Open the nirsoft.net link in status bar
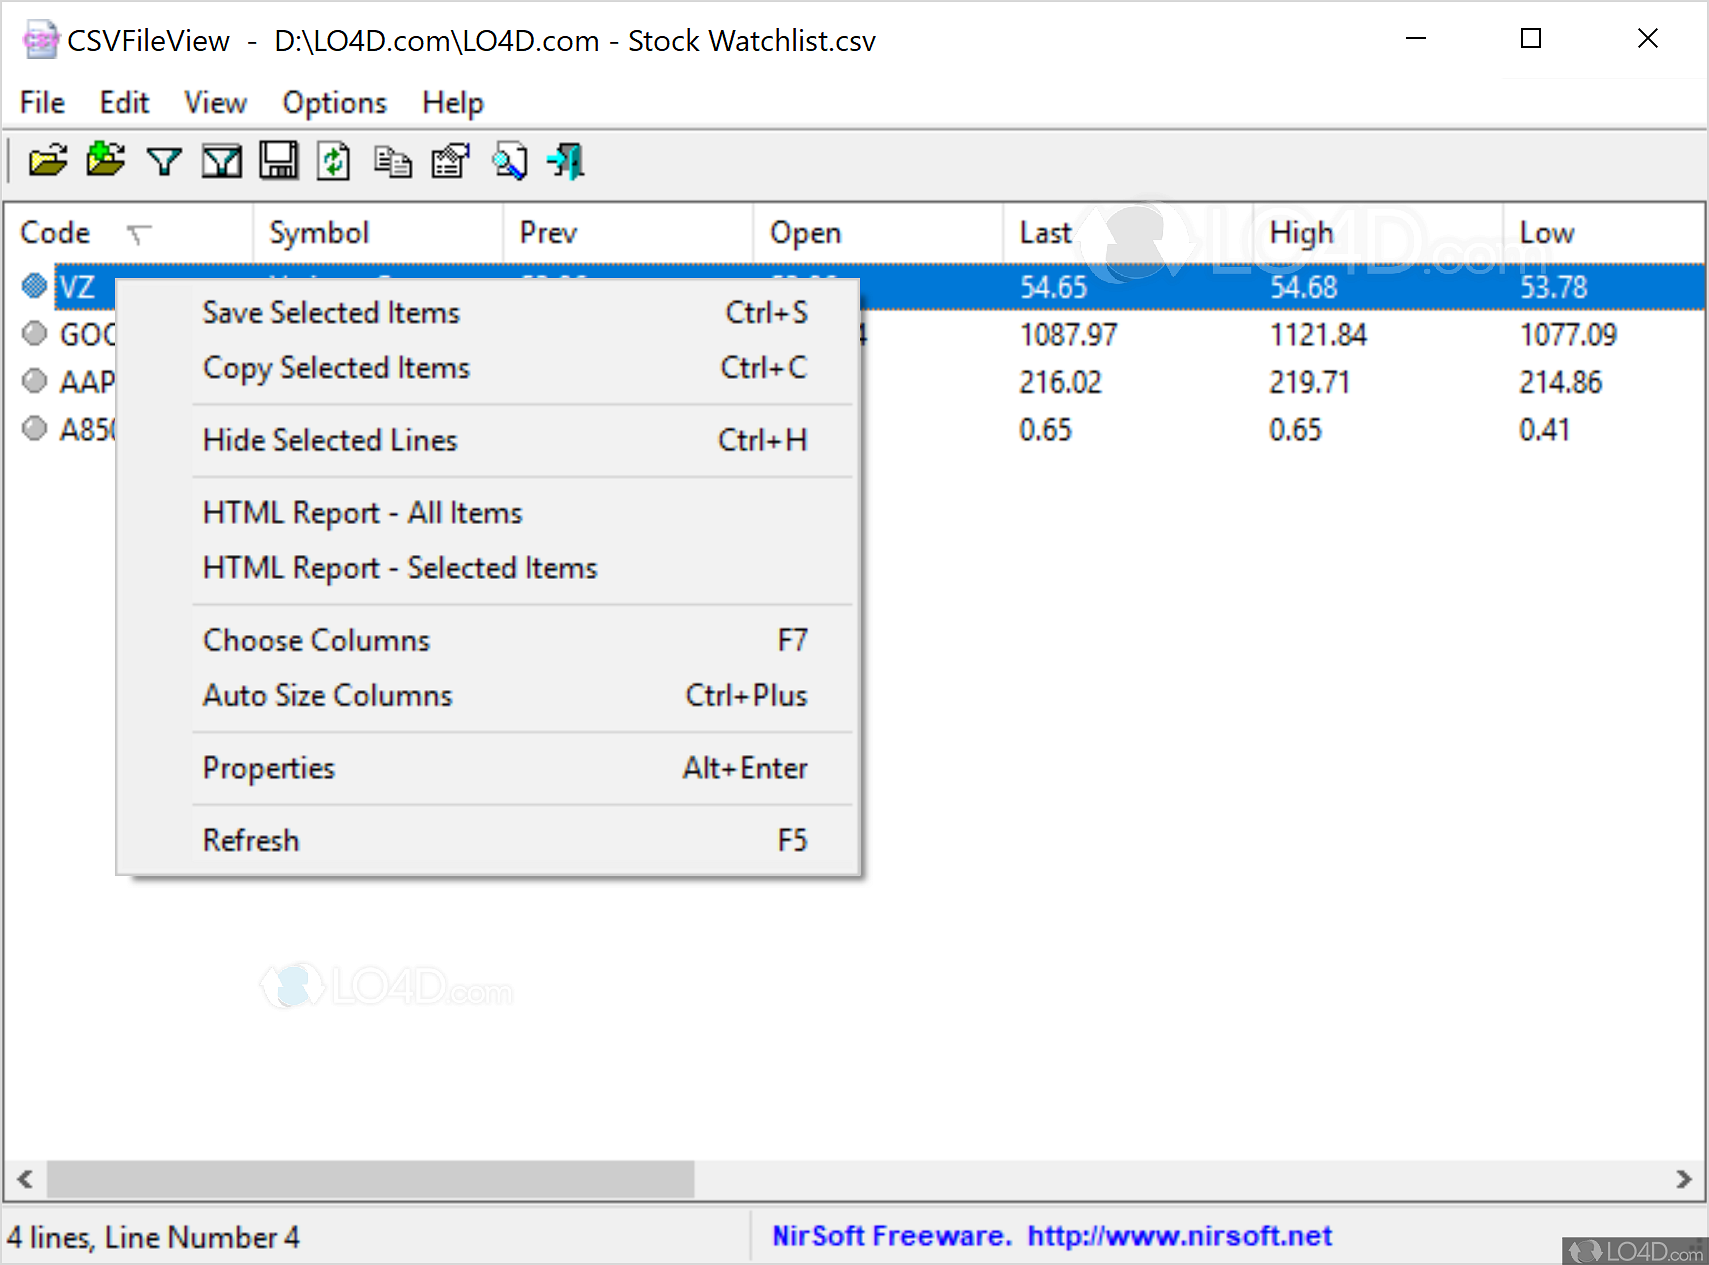Image resolution: width=1709 pixels, height=1265 pixels. tap(1180, 1236)
